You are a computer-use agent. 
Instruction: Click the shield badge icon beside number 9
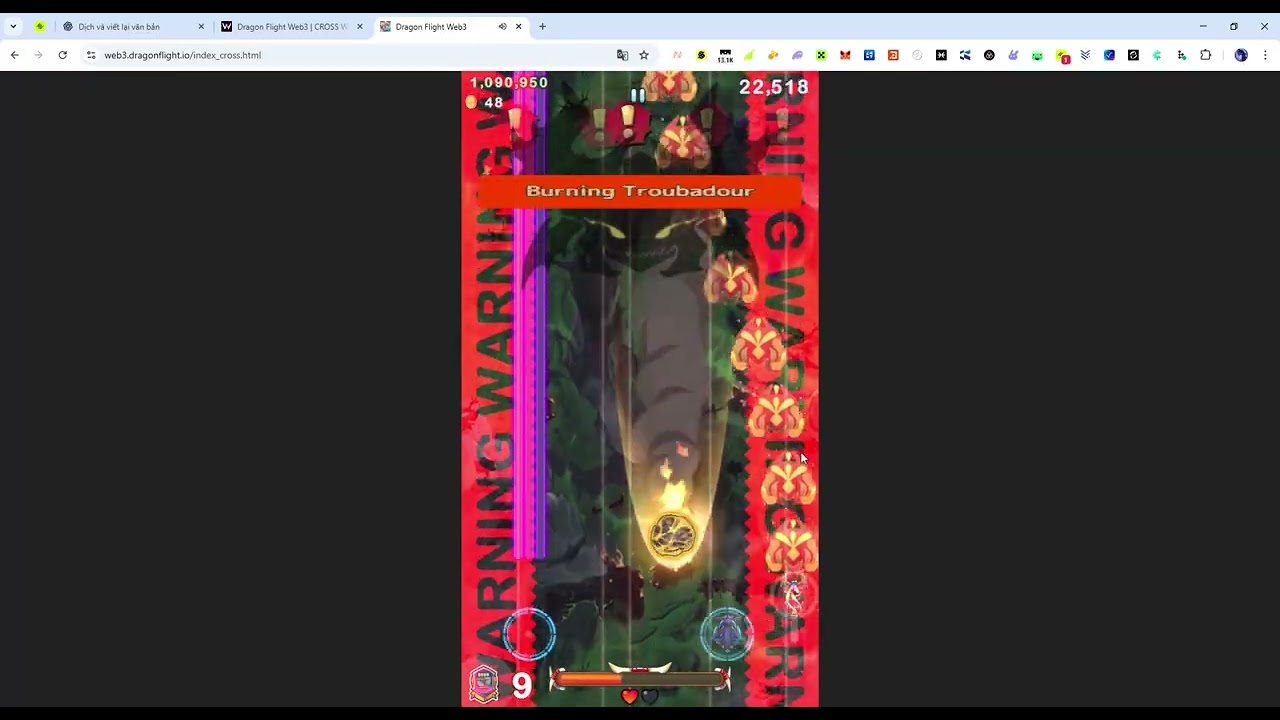pos(484,685)
